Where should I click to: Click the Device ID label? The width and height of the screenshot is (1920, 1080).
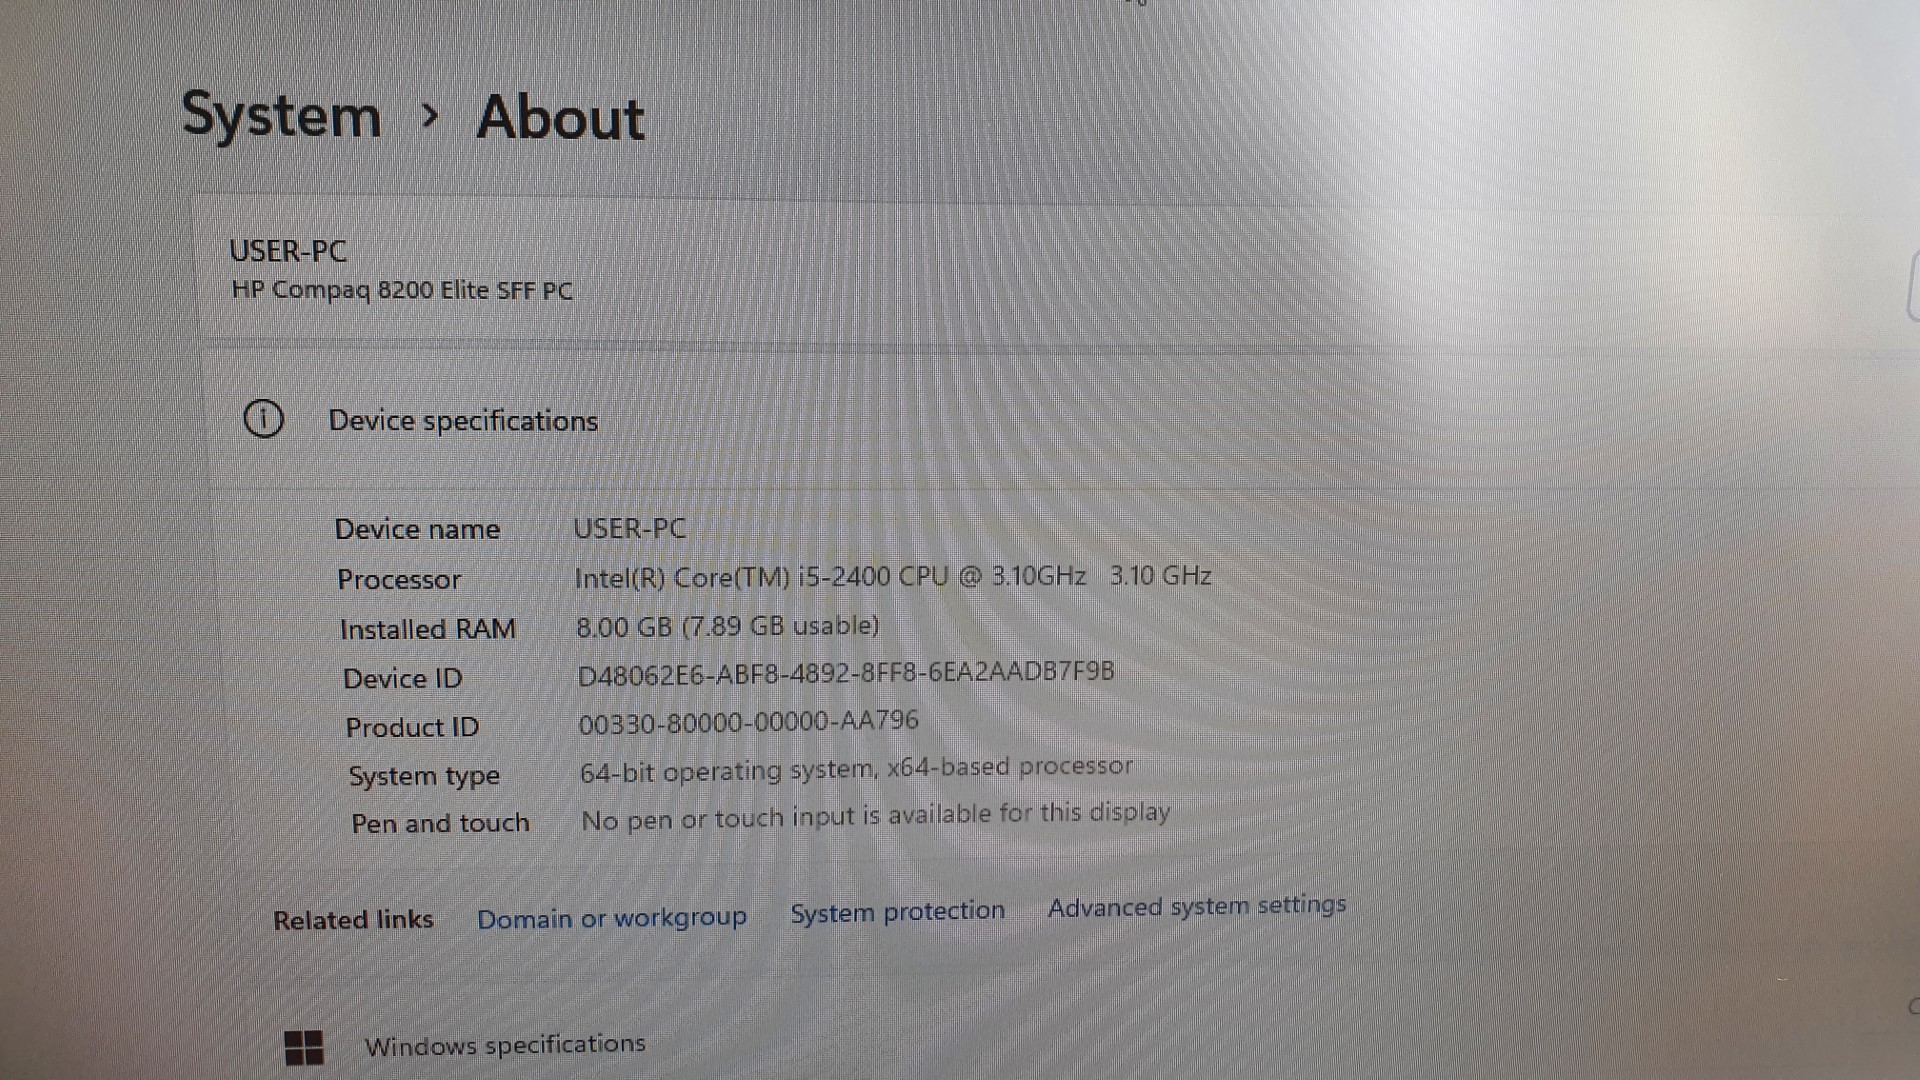403,678
